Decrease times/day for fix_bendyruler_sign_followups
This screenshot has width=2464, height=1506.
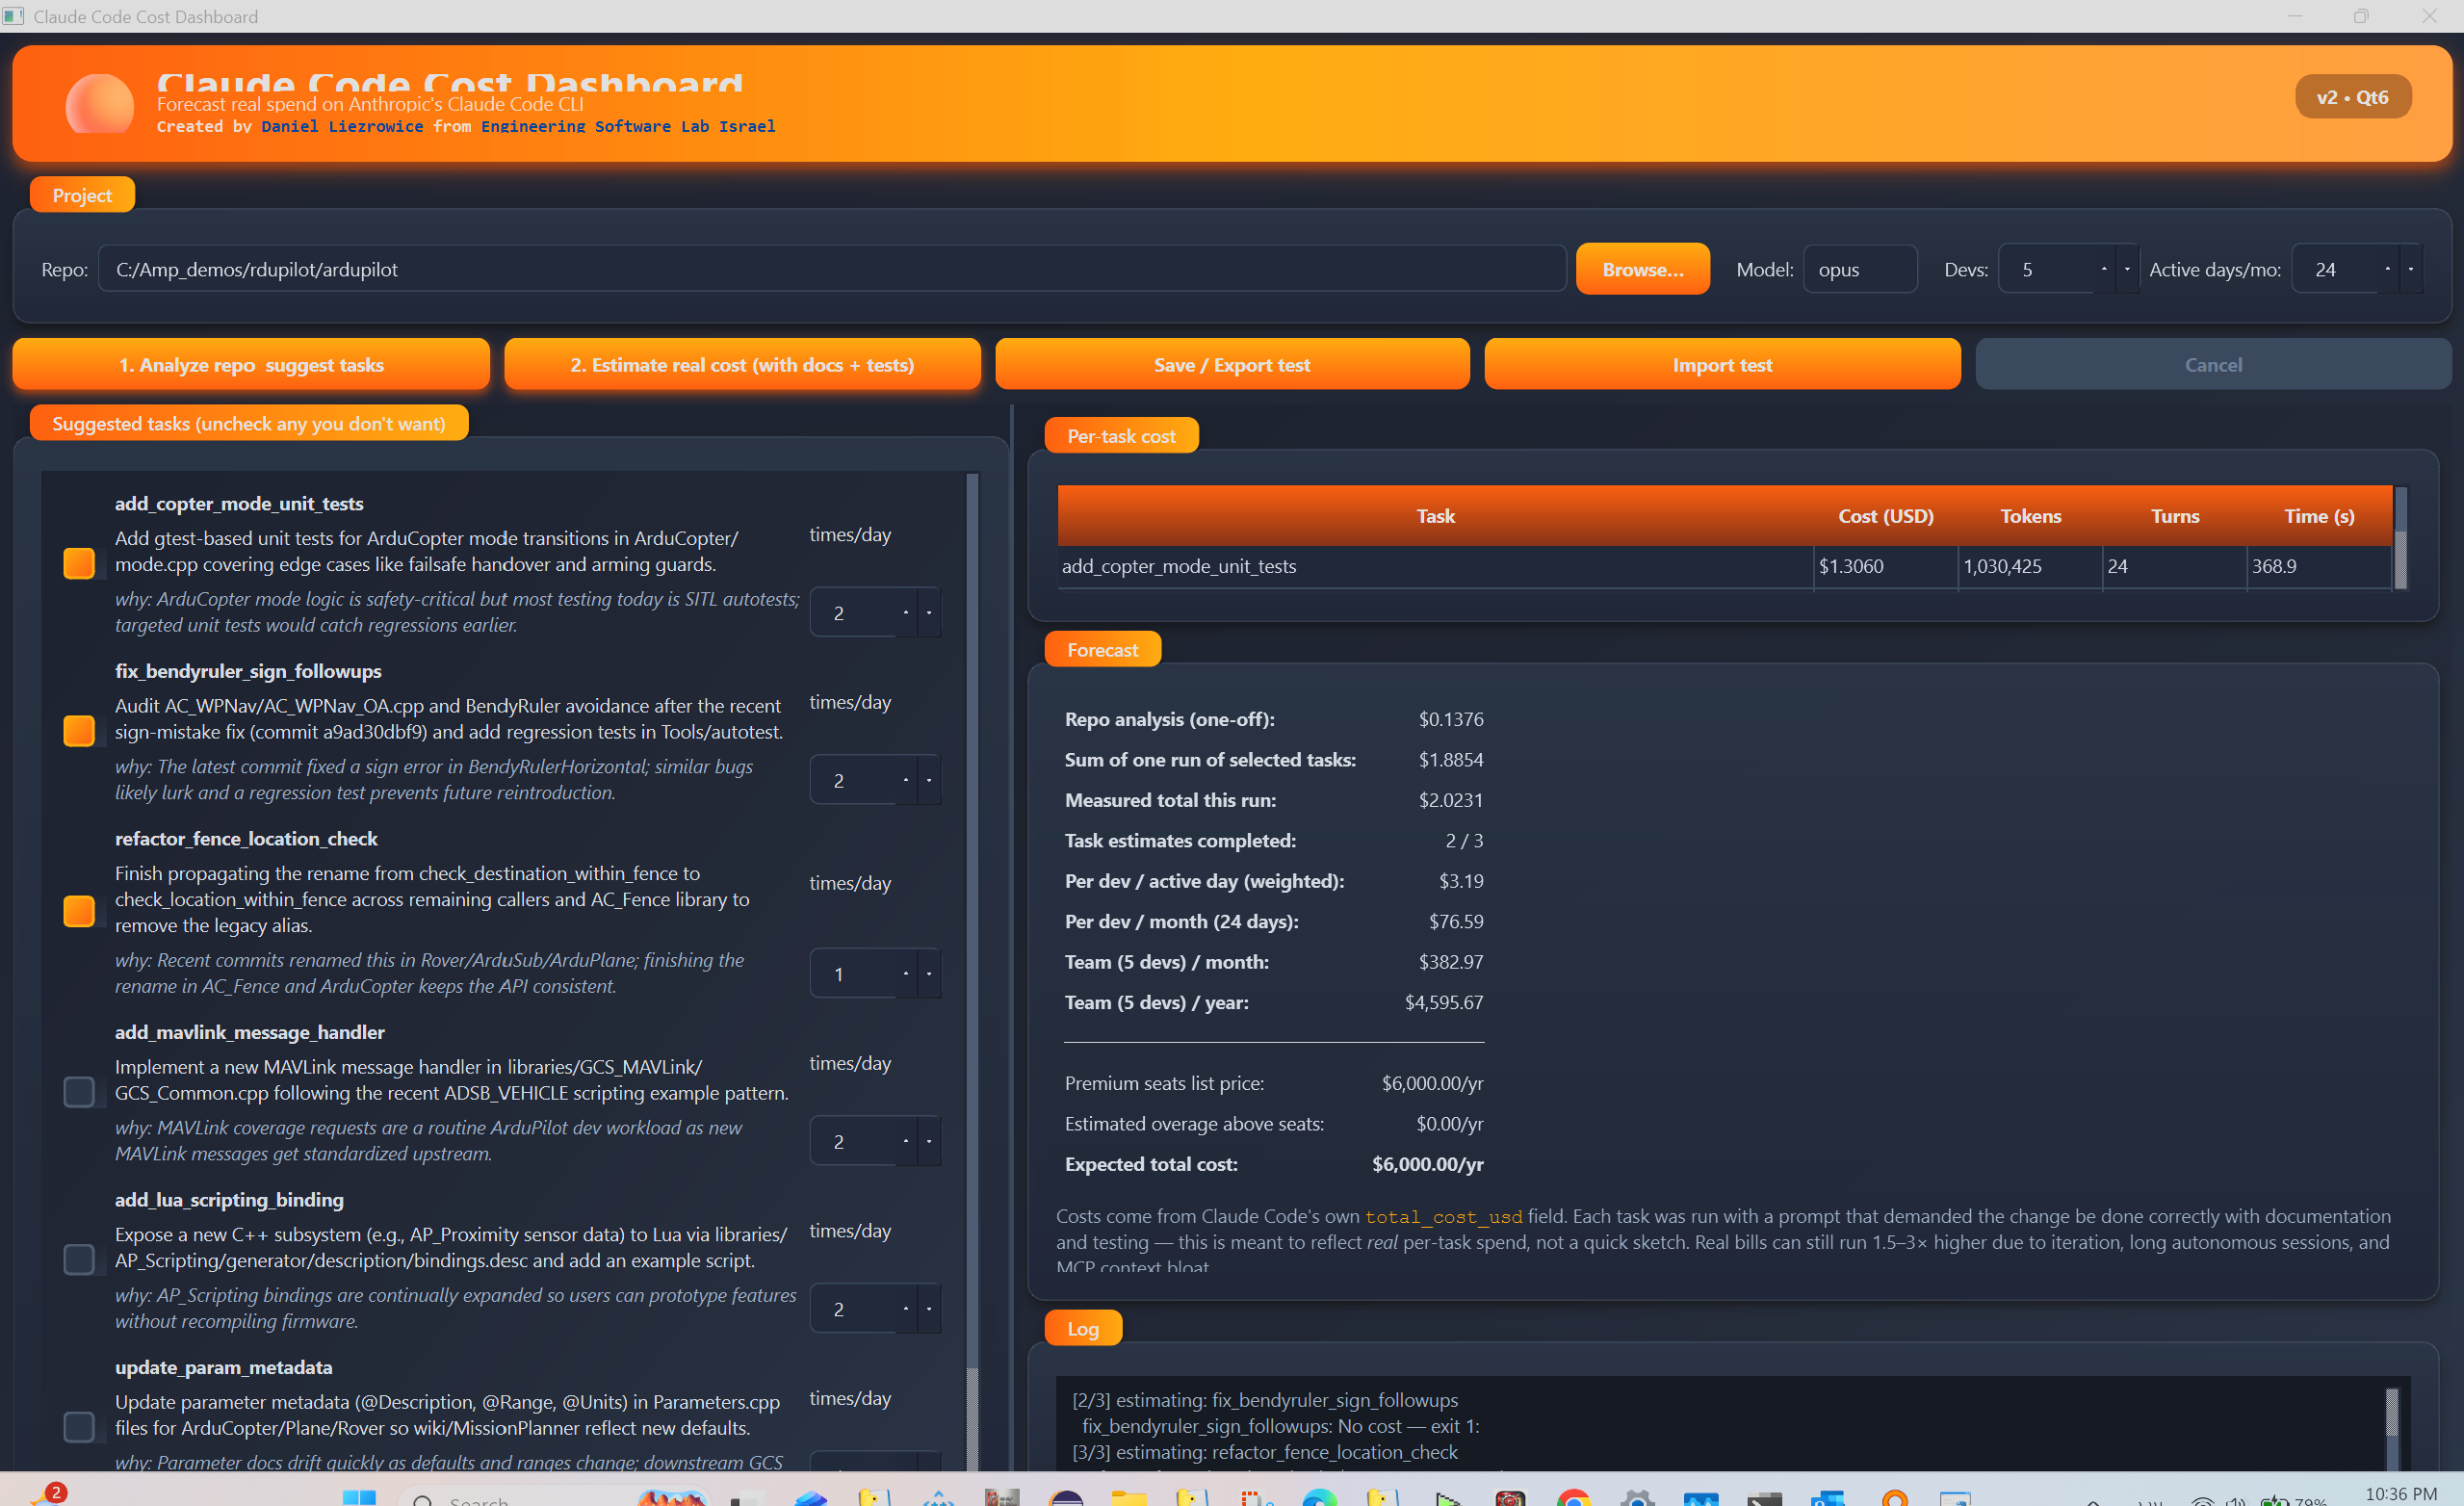929,780
